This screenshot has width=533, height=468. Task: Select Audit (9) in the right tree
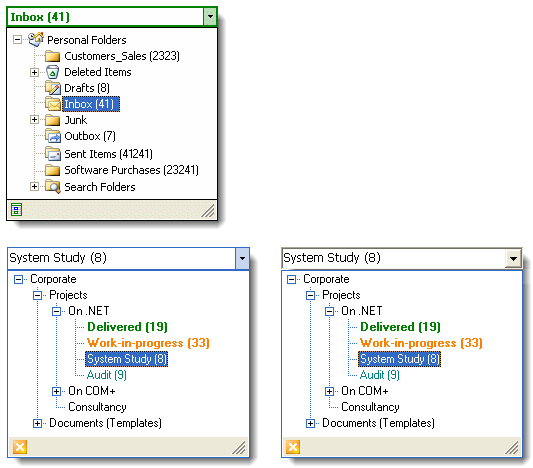[379, 375]
